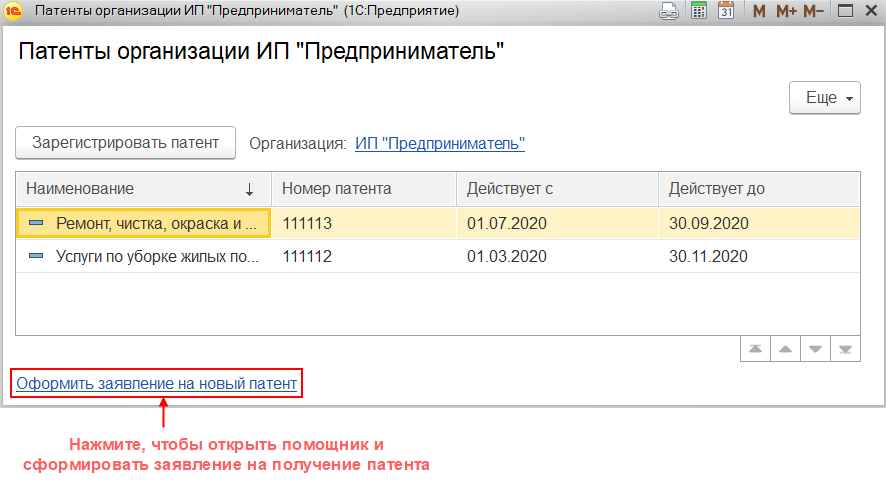Click patent number 111113 cell

(x=363, y=223)
